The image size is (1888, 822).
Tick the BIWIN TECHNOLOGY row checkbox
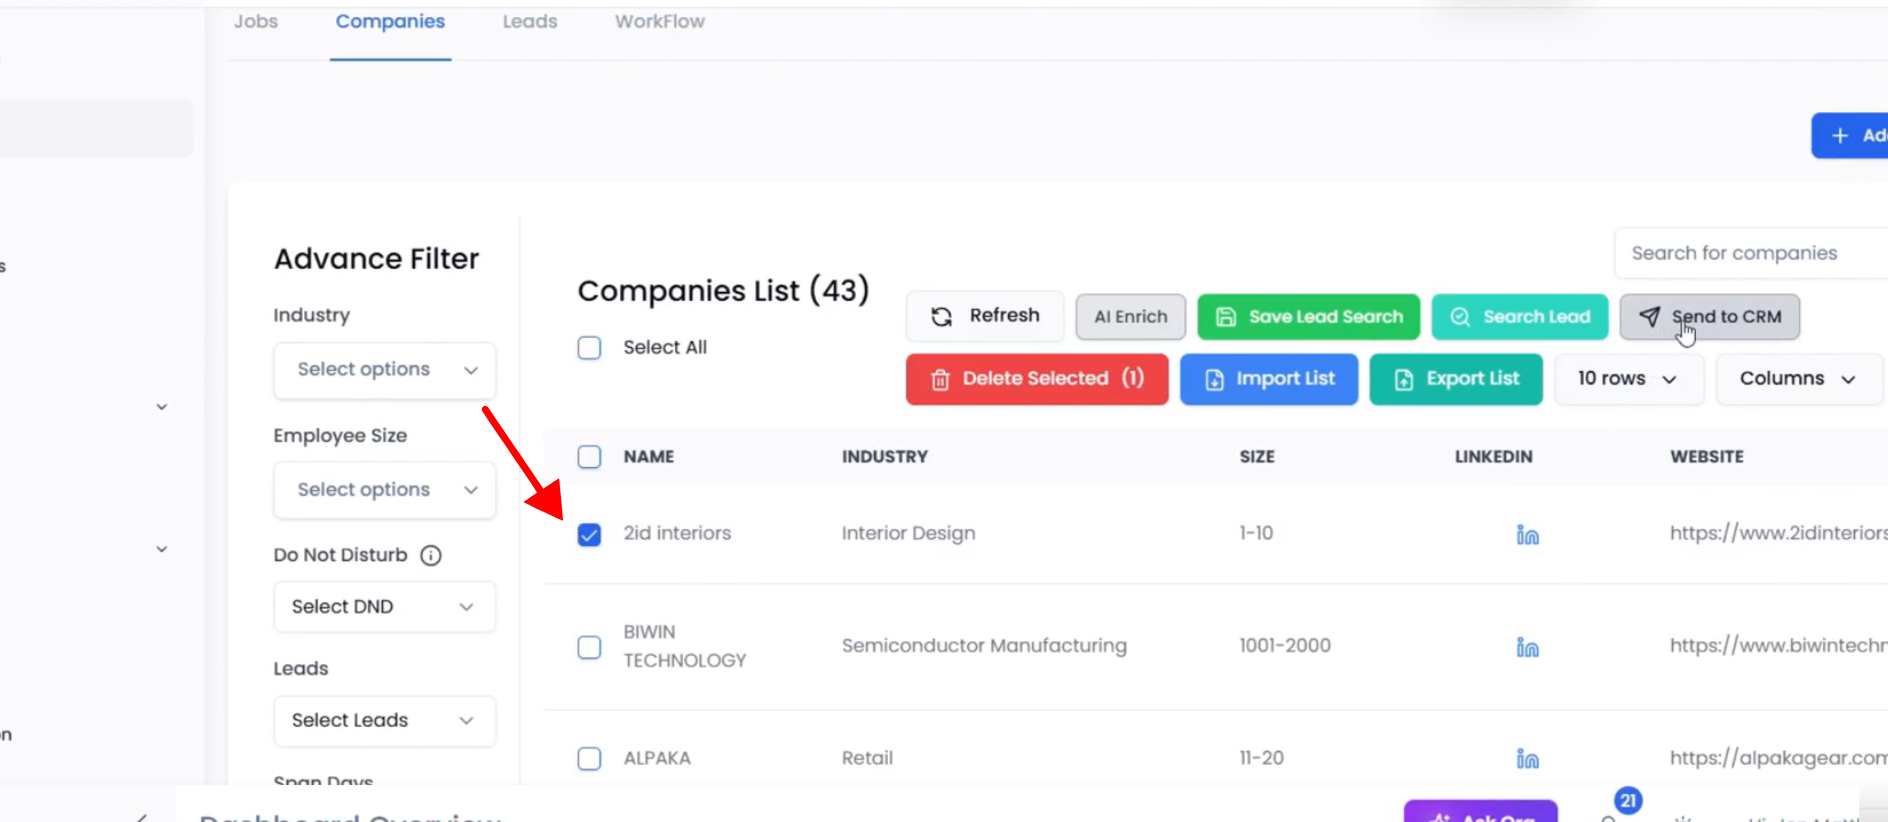(590, 647)
